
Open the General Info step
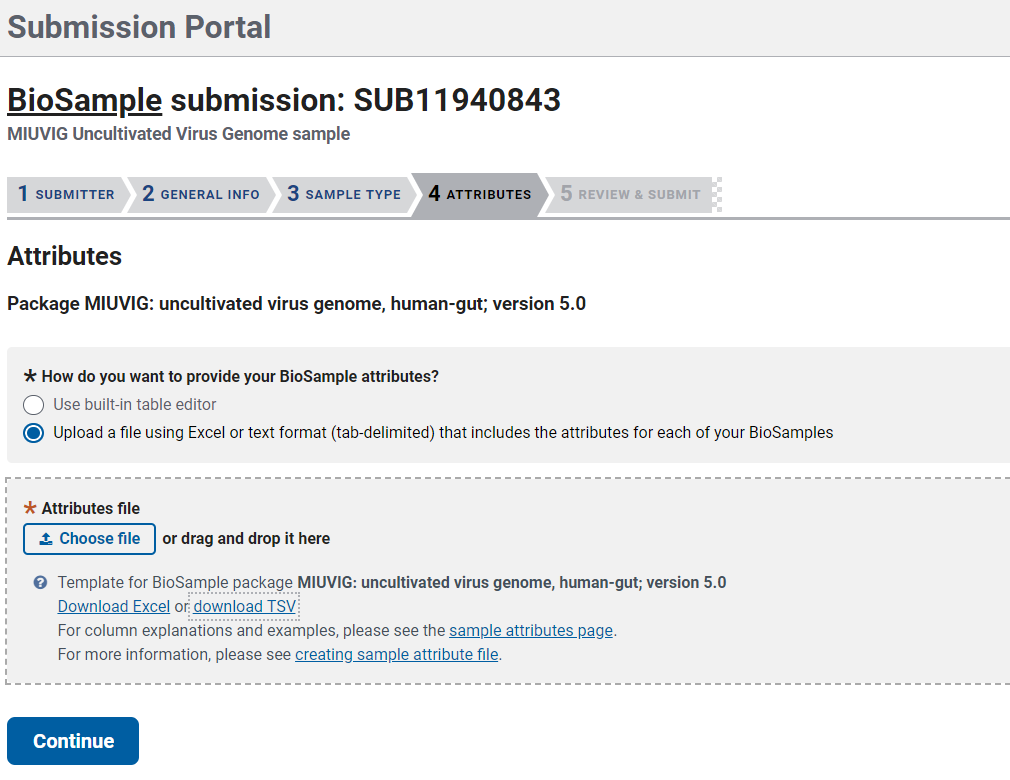(197, 195)
